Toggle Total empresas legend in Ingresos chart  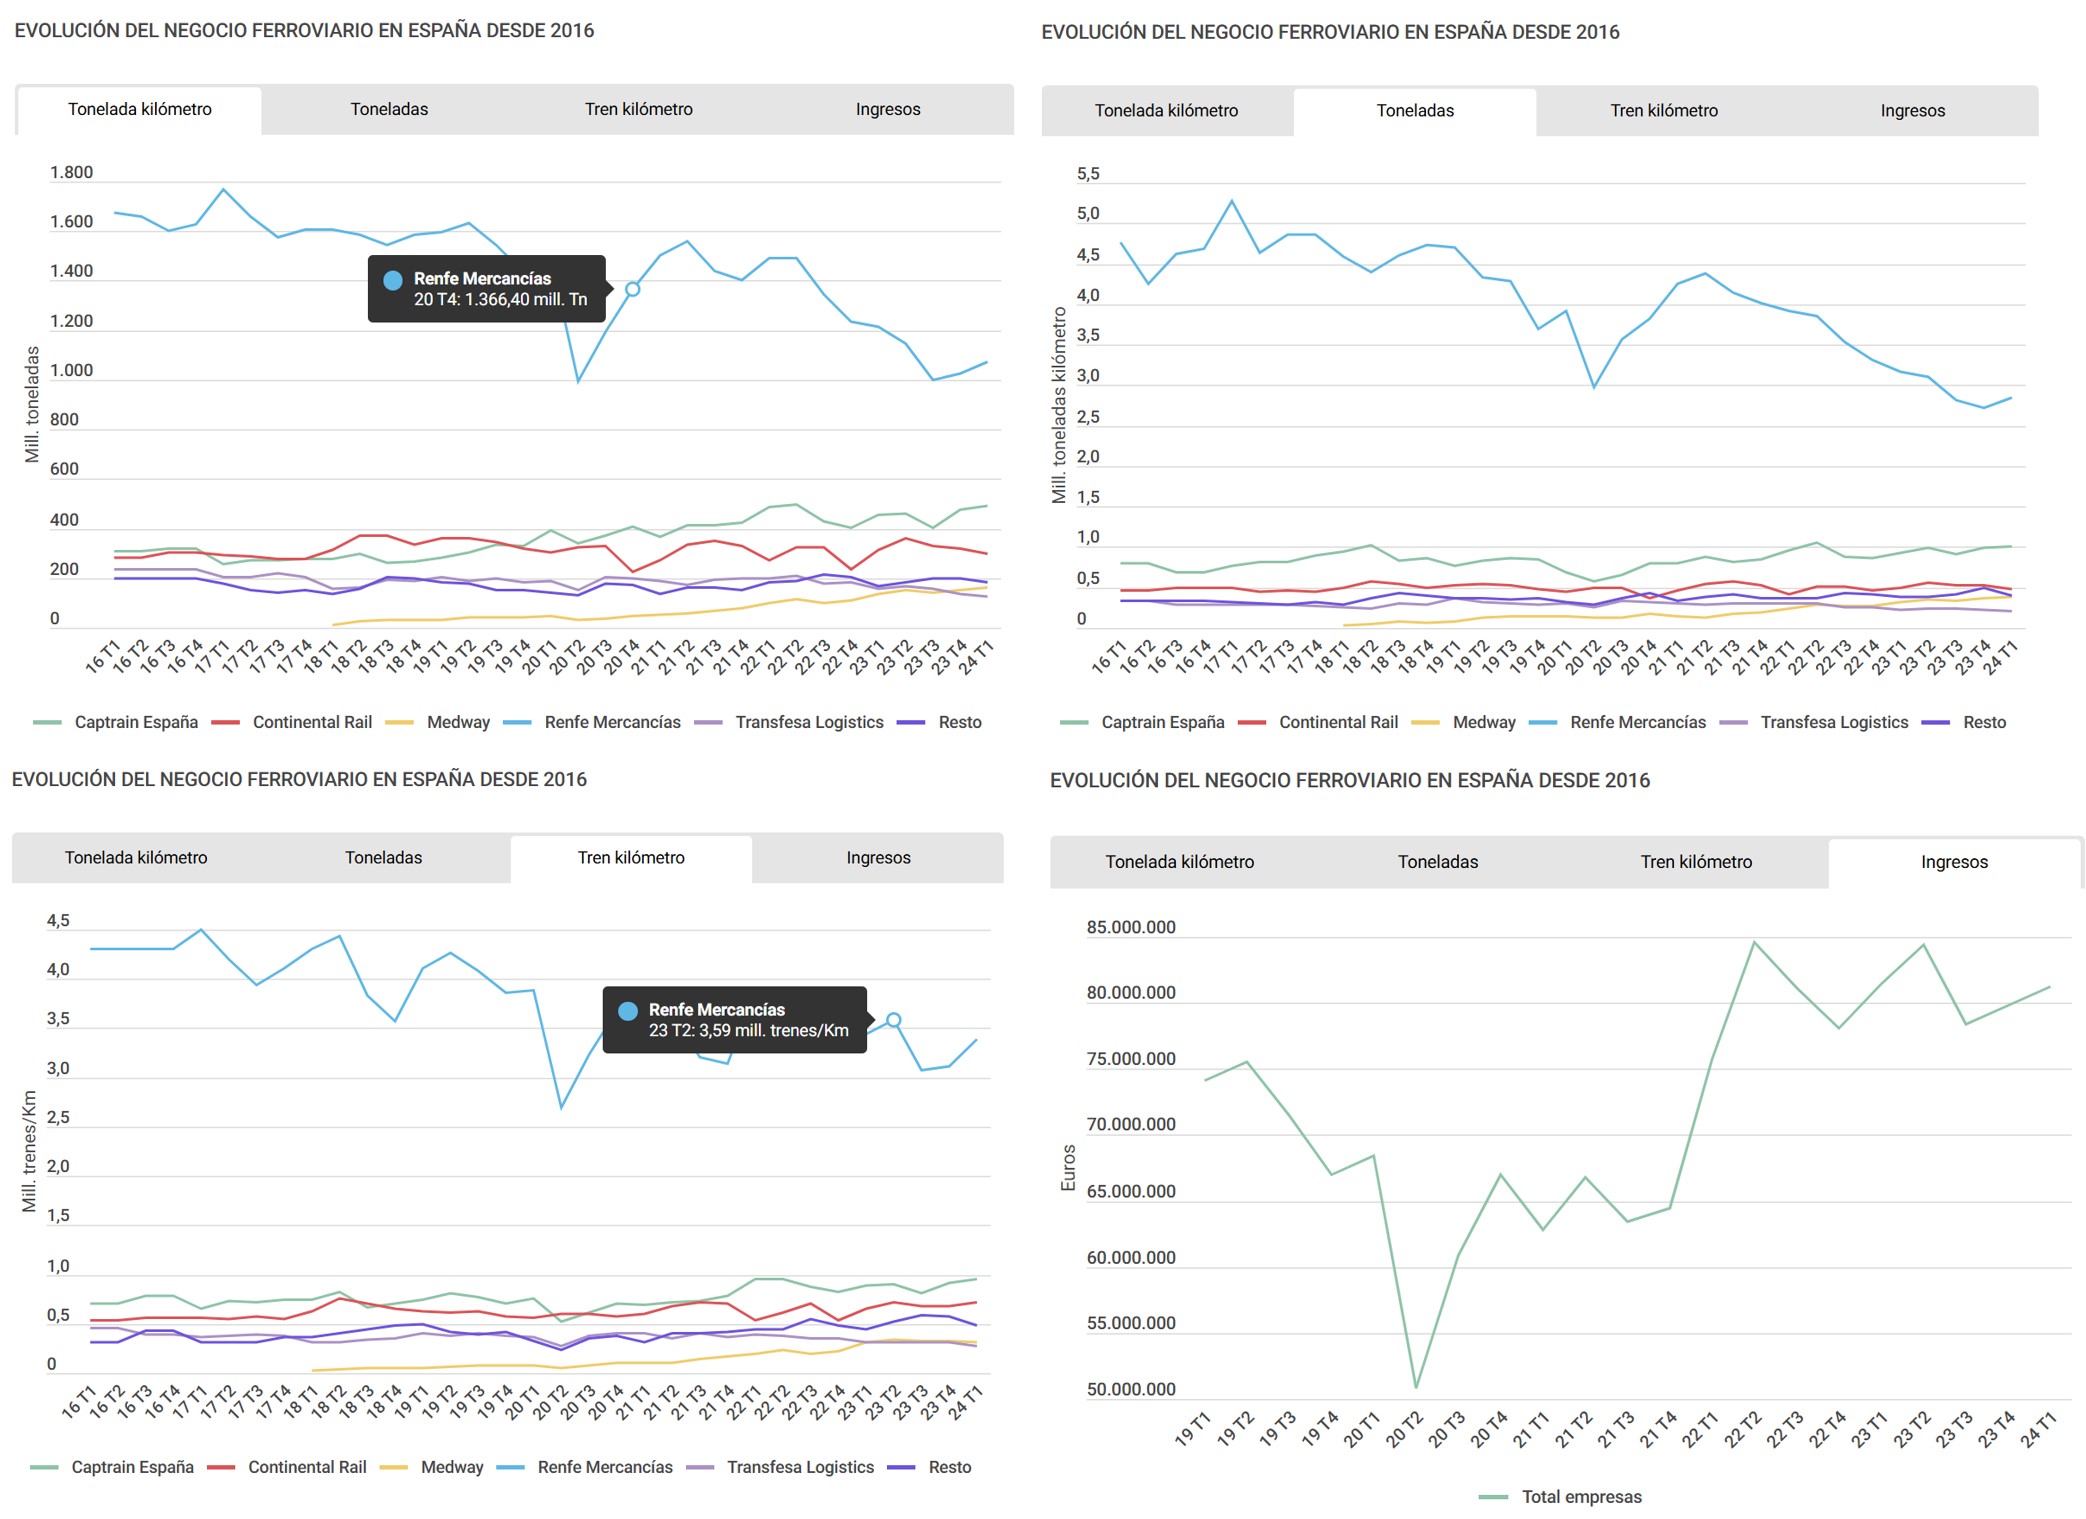point(1581,1497)
